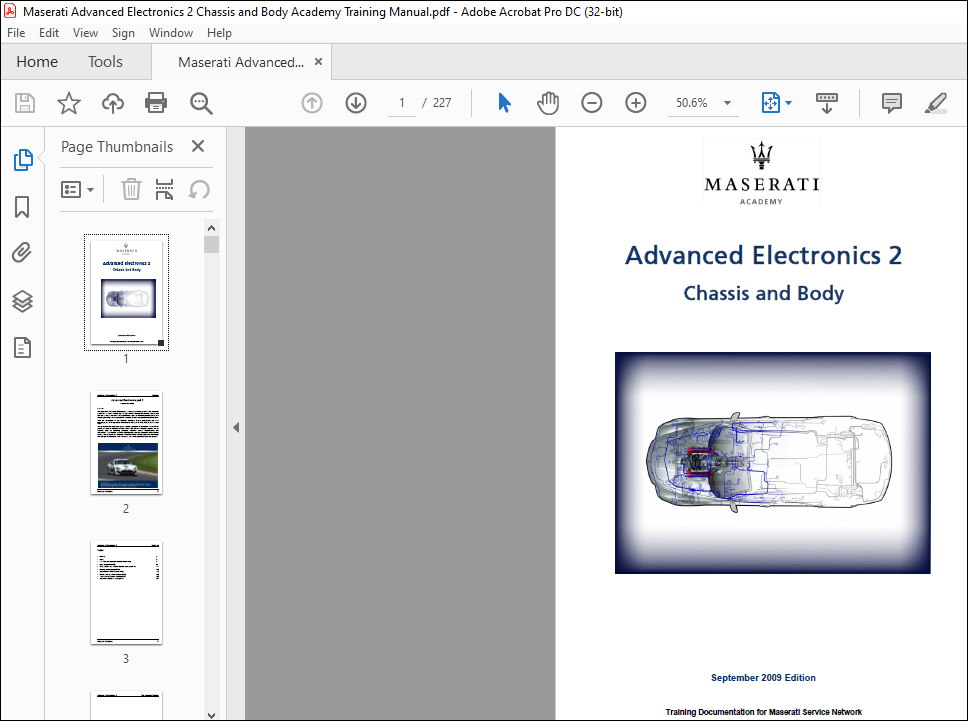968x721 pixels.
Task: Switch to the Home tab
Action: pos(37,62)
